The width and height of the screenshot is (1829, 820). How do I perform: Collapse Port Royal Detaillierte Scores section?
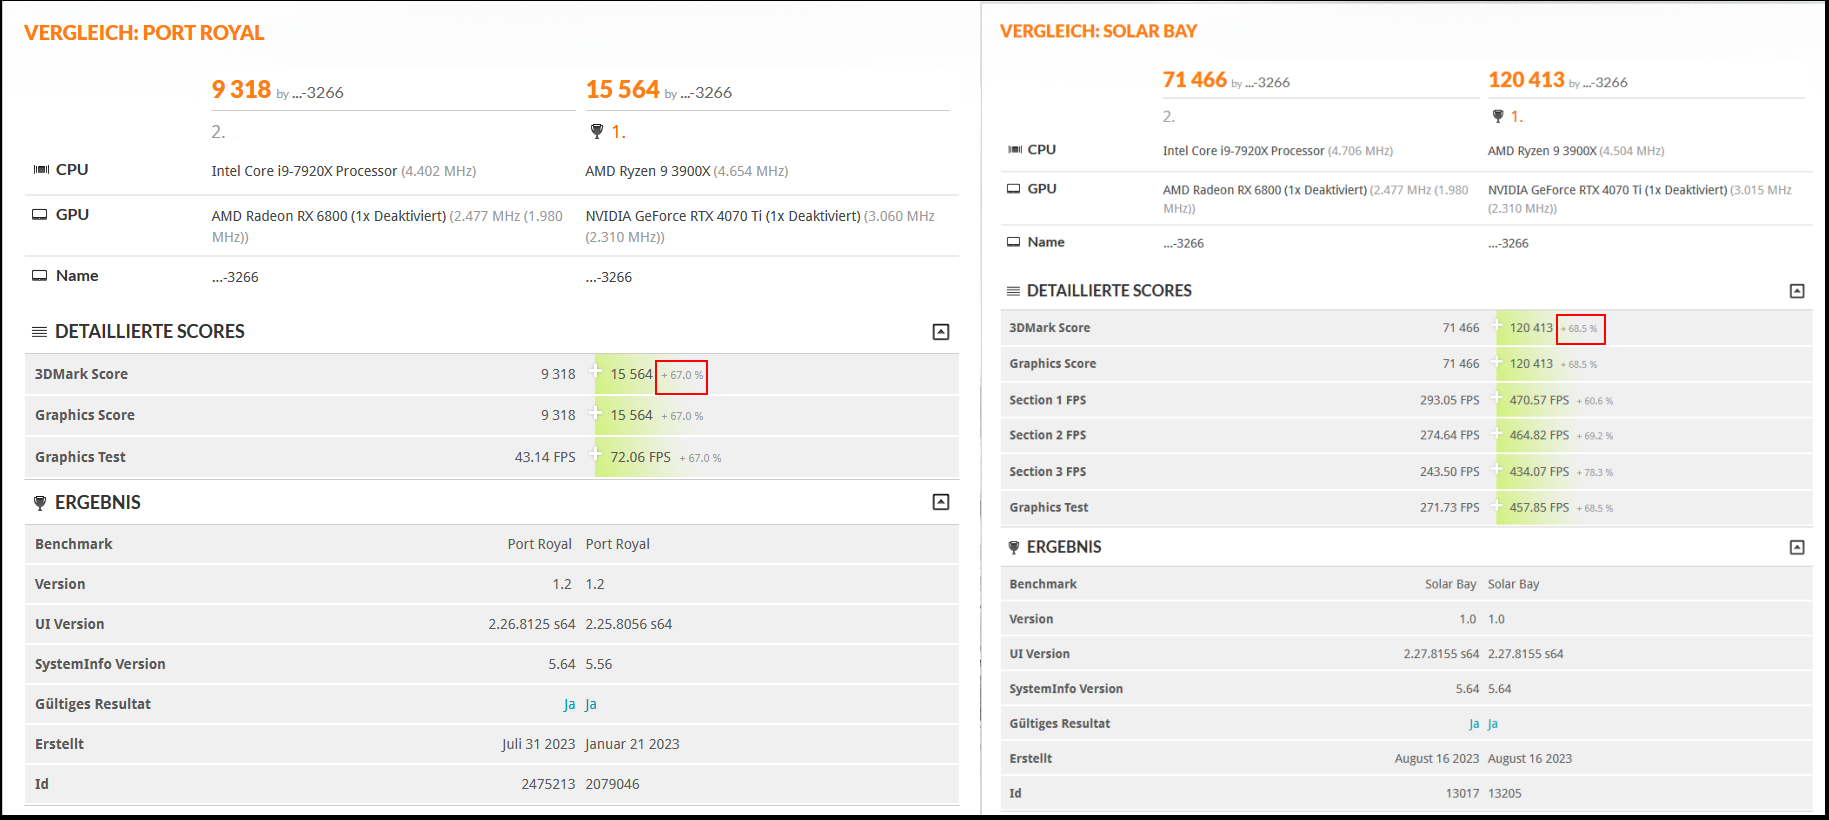(940, 332)
